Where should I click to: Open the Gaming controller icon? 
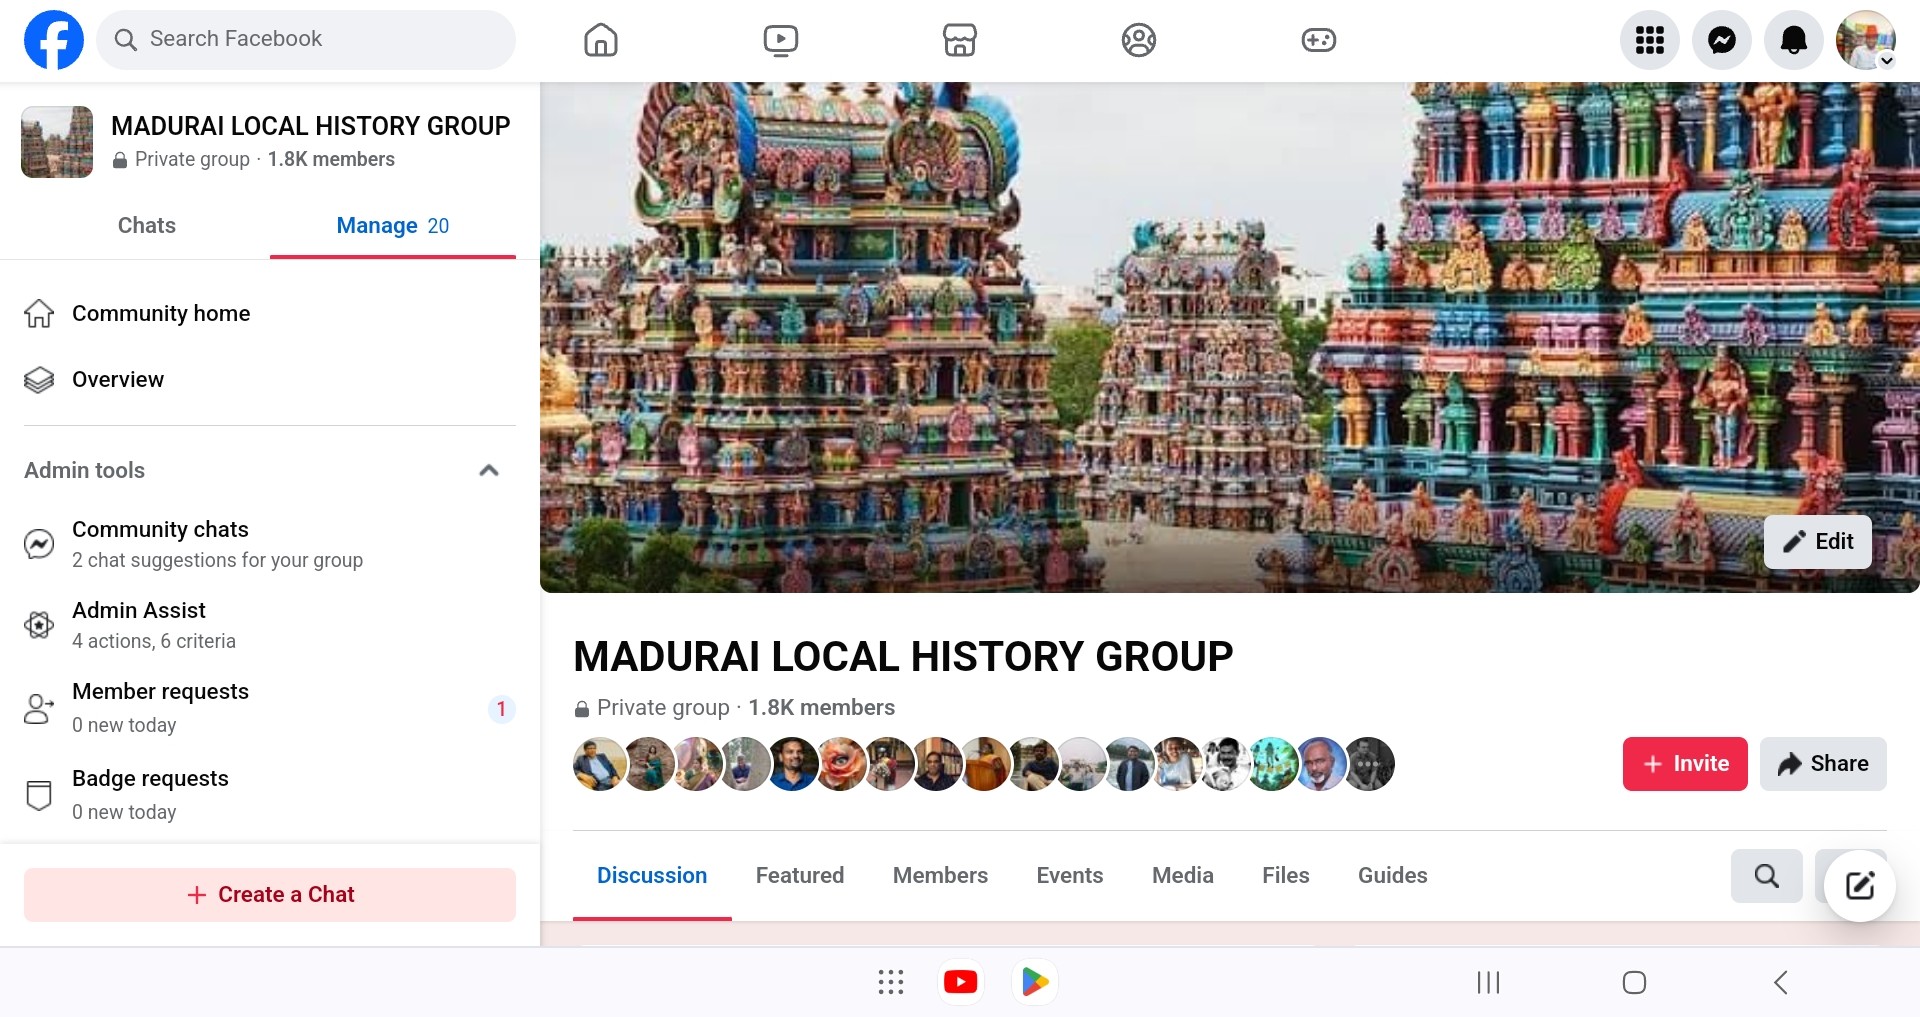pyautogui.click(x=1318, y=40)
